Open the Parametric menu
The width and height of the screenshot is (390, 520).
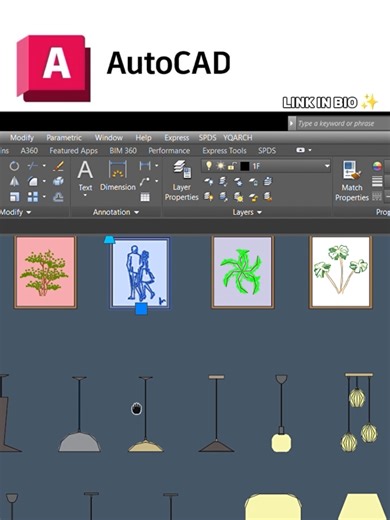[64, 138]
